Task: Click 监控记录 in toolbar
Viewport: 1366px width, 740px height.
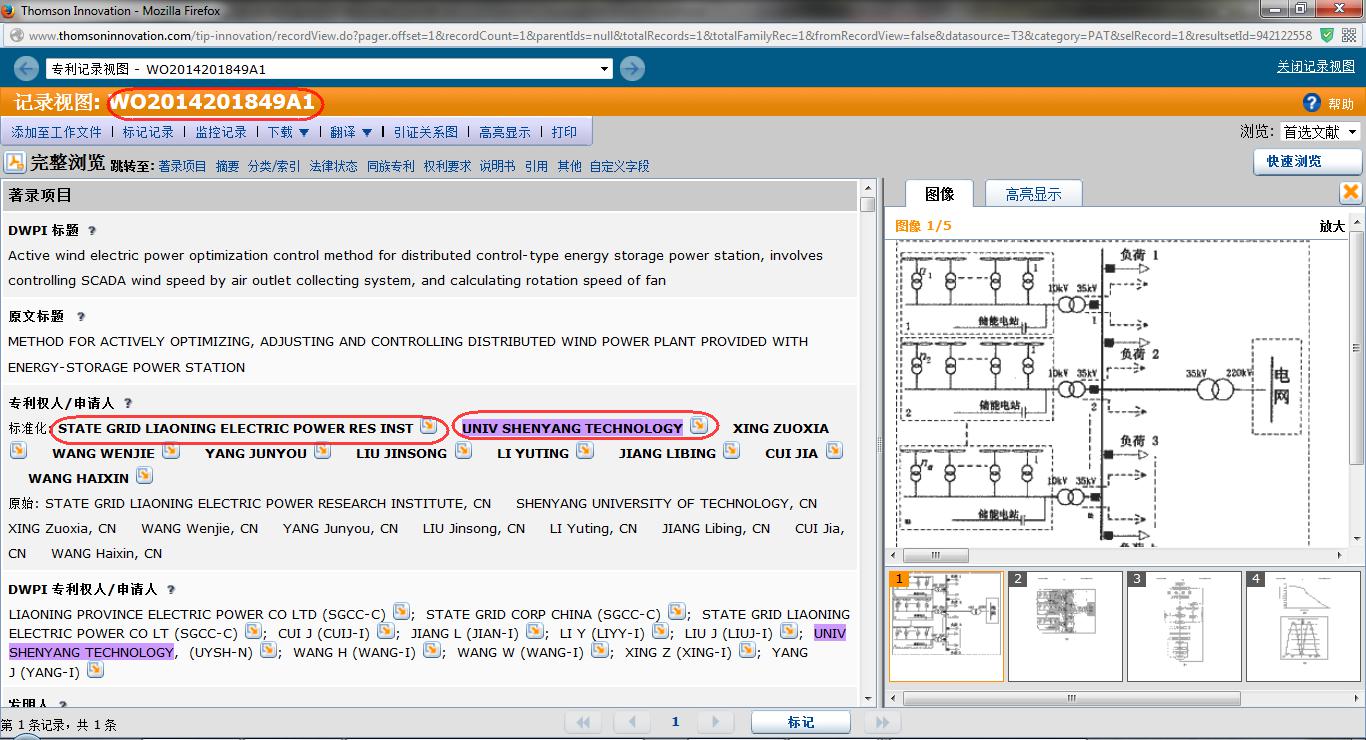Action: (220, 132)
